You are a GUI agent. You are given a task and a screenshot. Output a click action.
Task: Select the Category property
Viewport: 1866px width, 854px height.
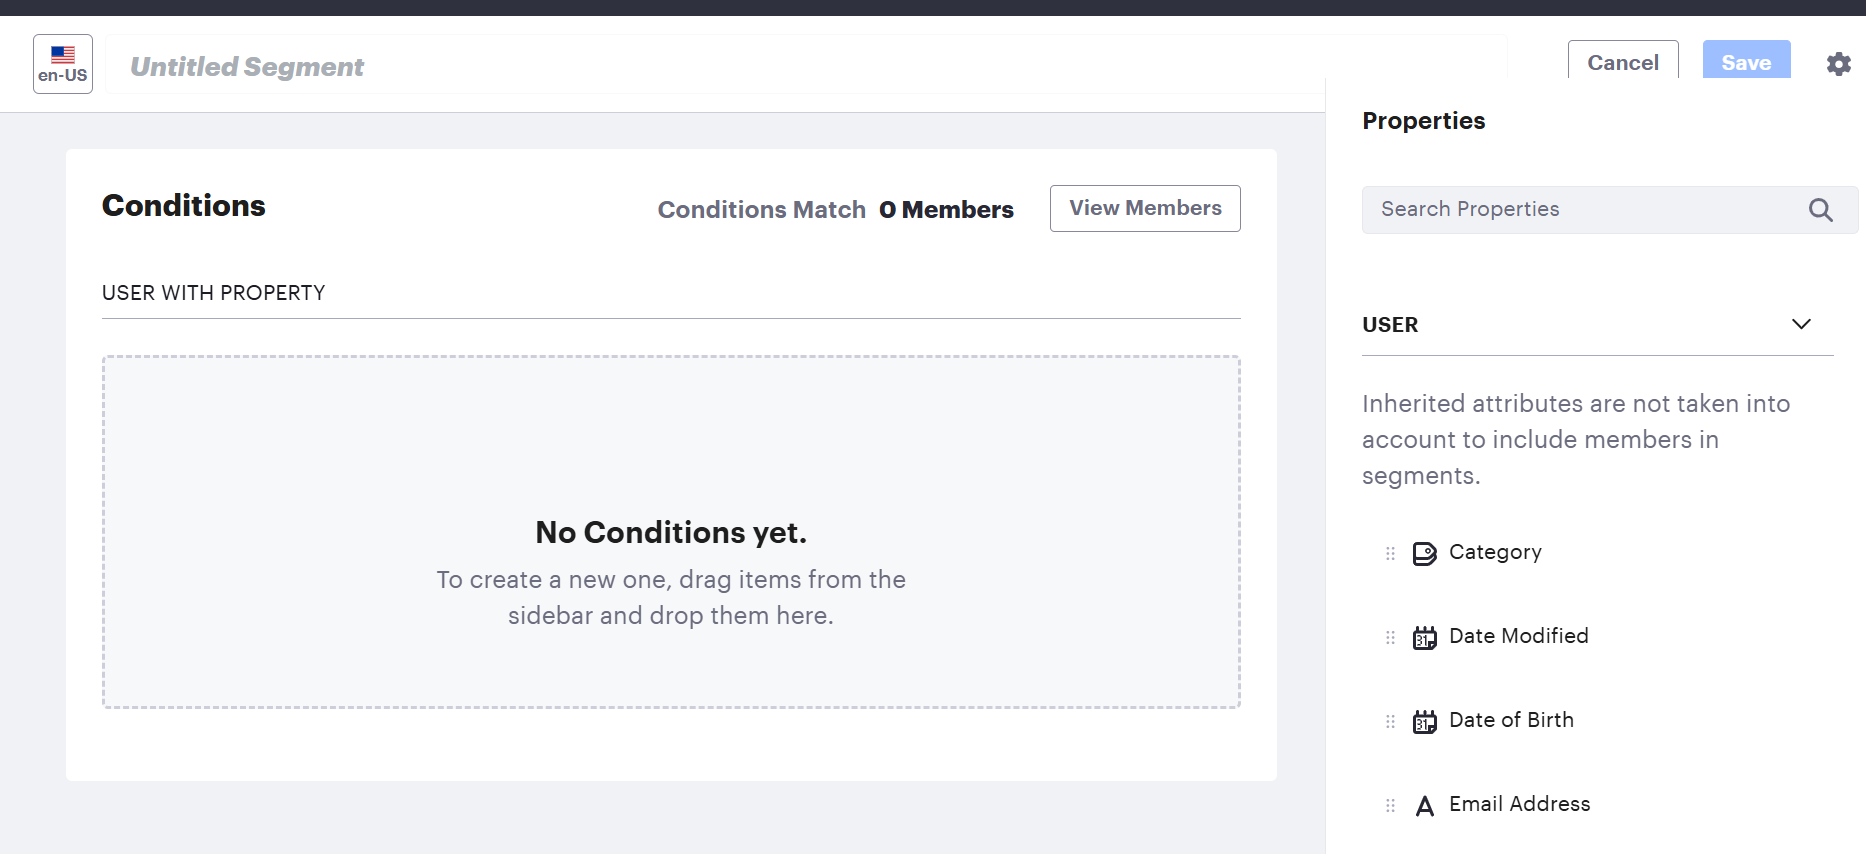[x=1495, y=552]
